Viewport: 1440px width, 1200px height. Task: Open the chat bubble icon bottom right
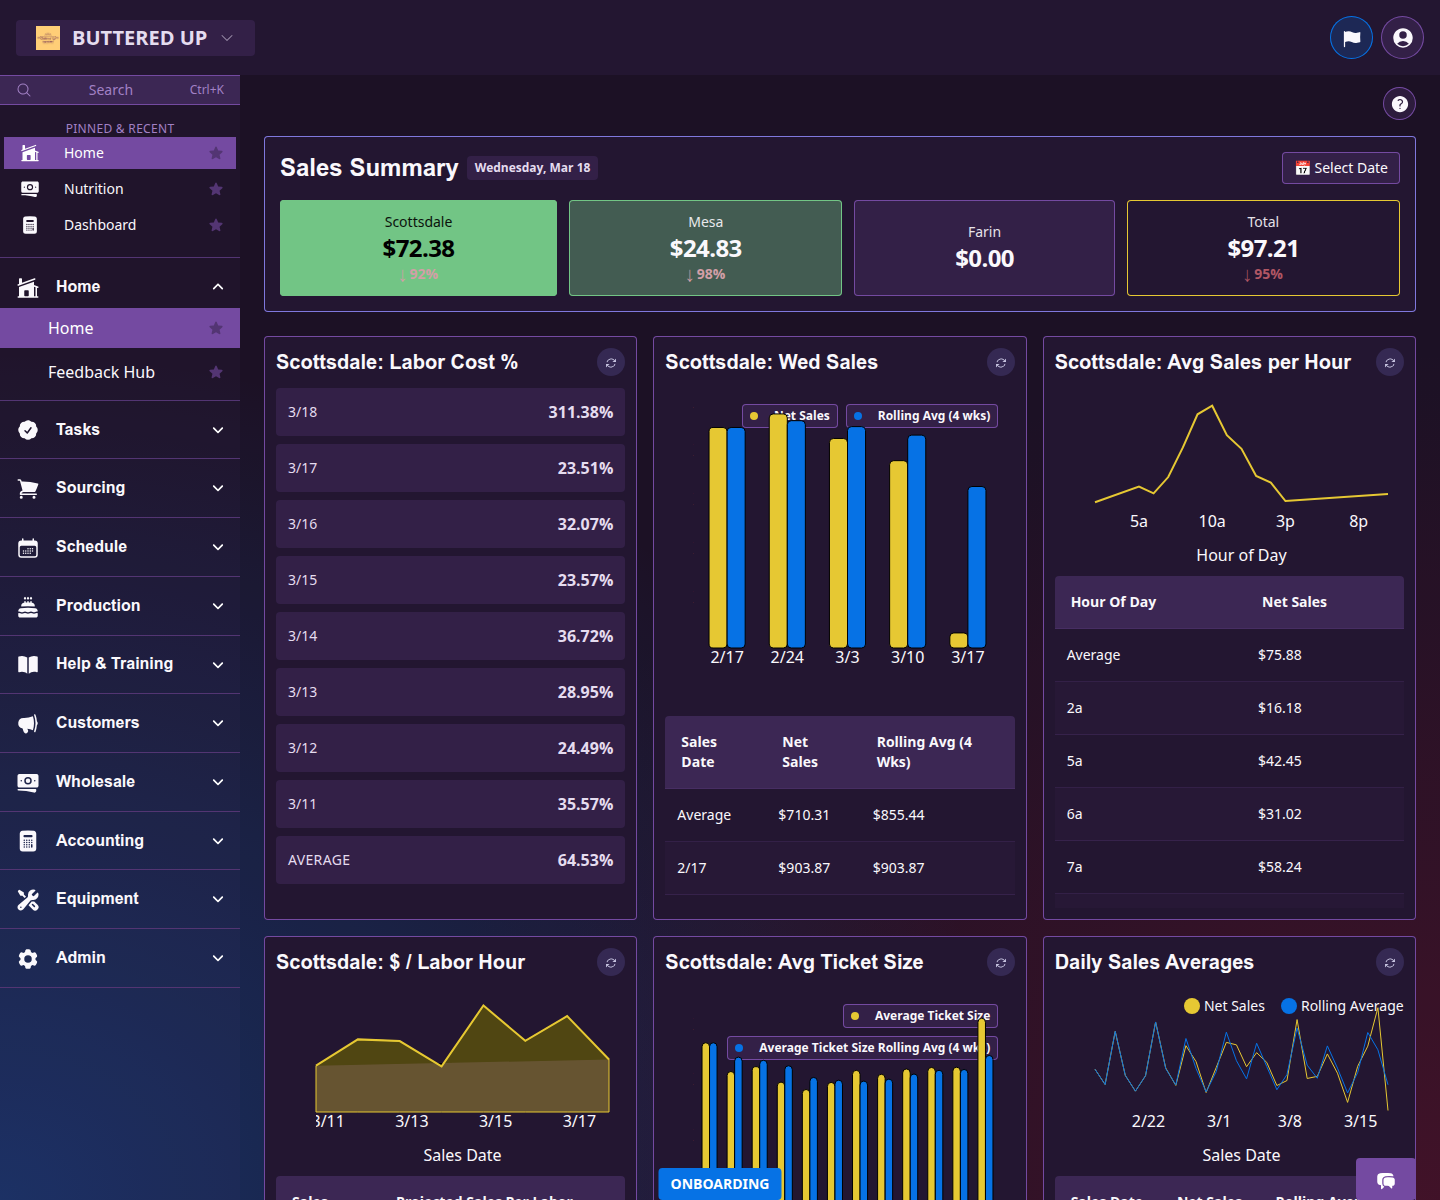click(x=1386, y=1182)
